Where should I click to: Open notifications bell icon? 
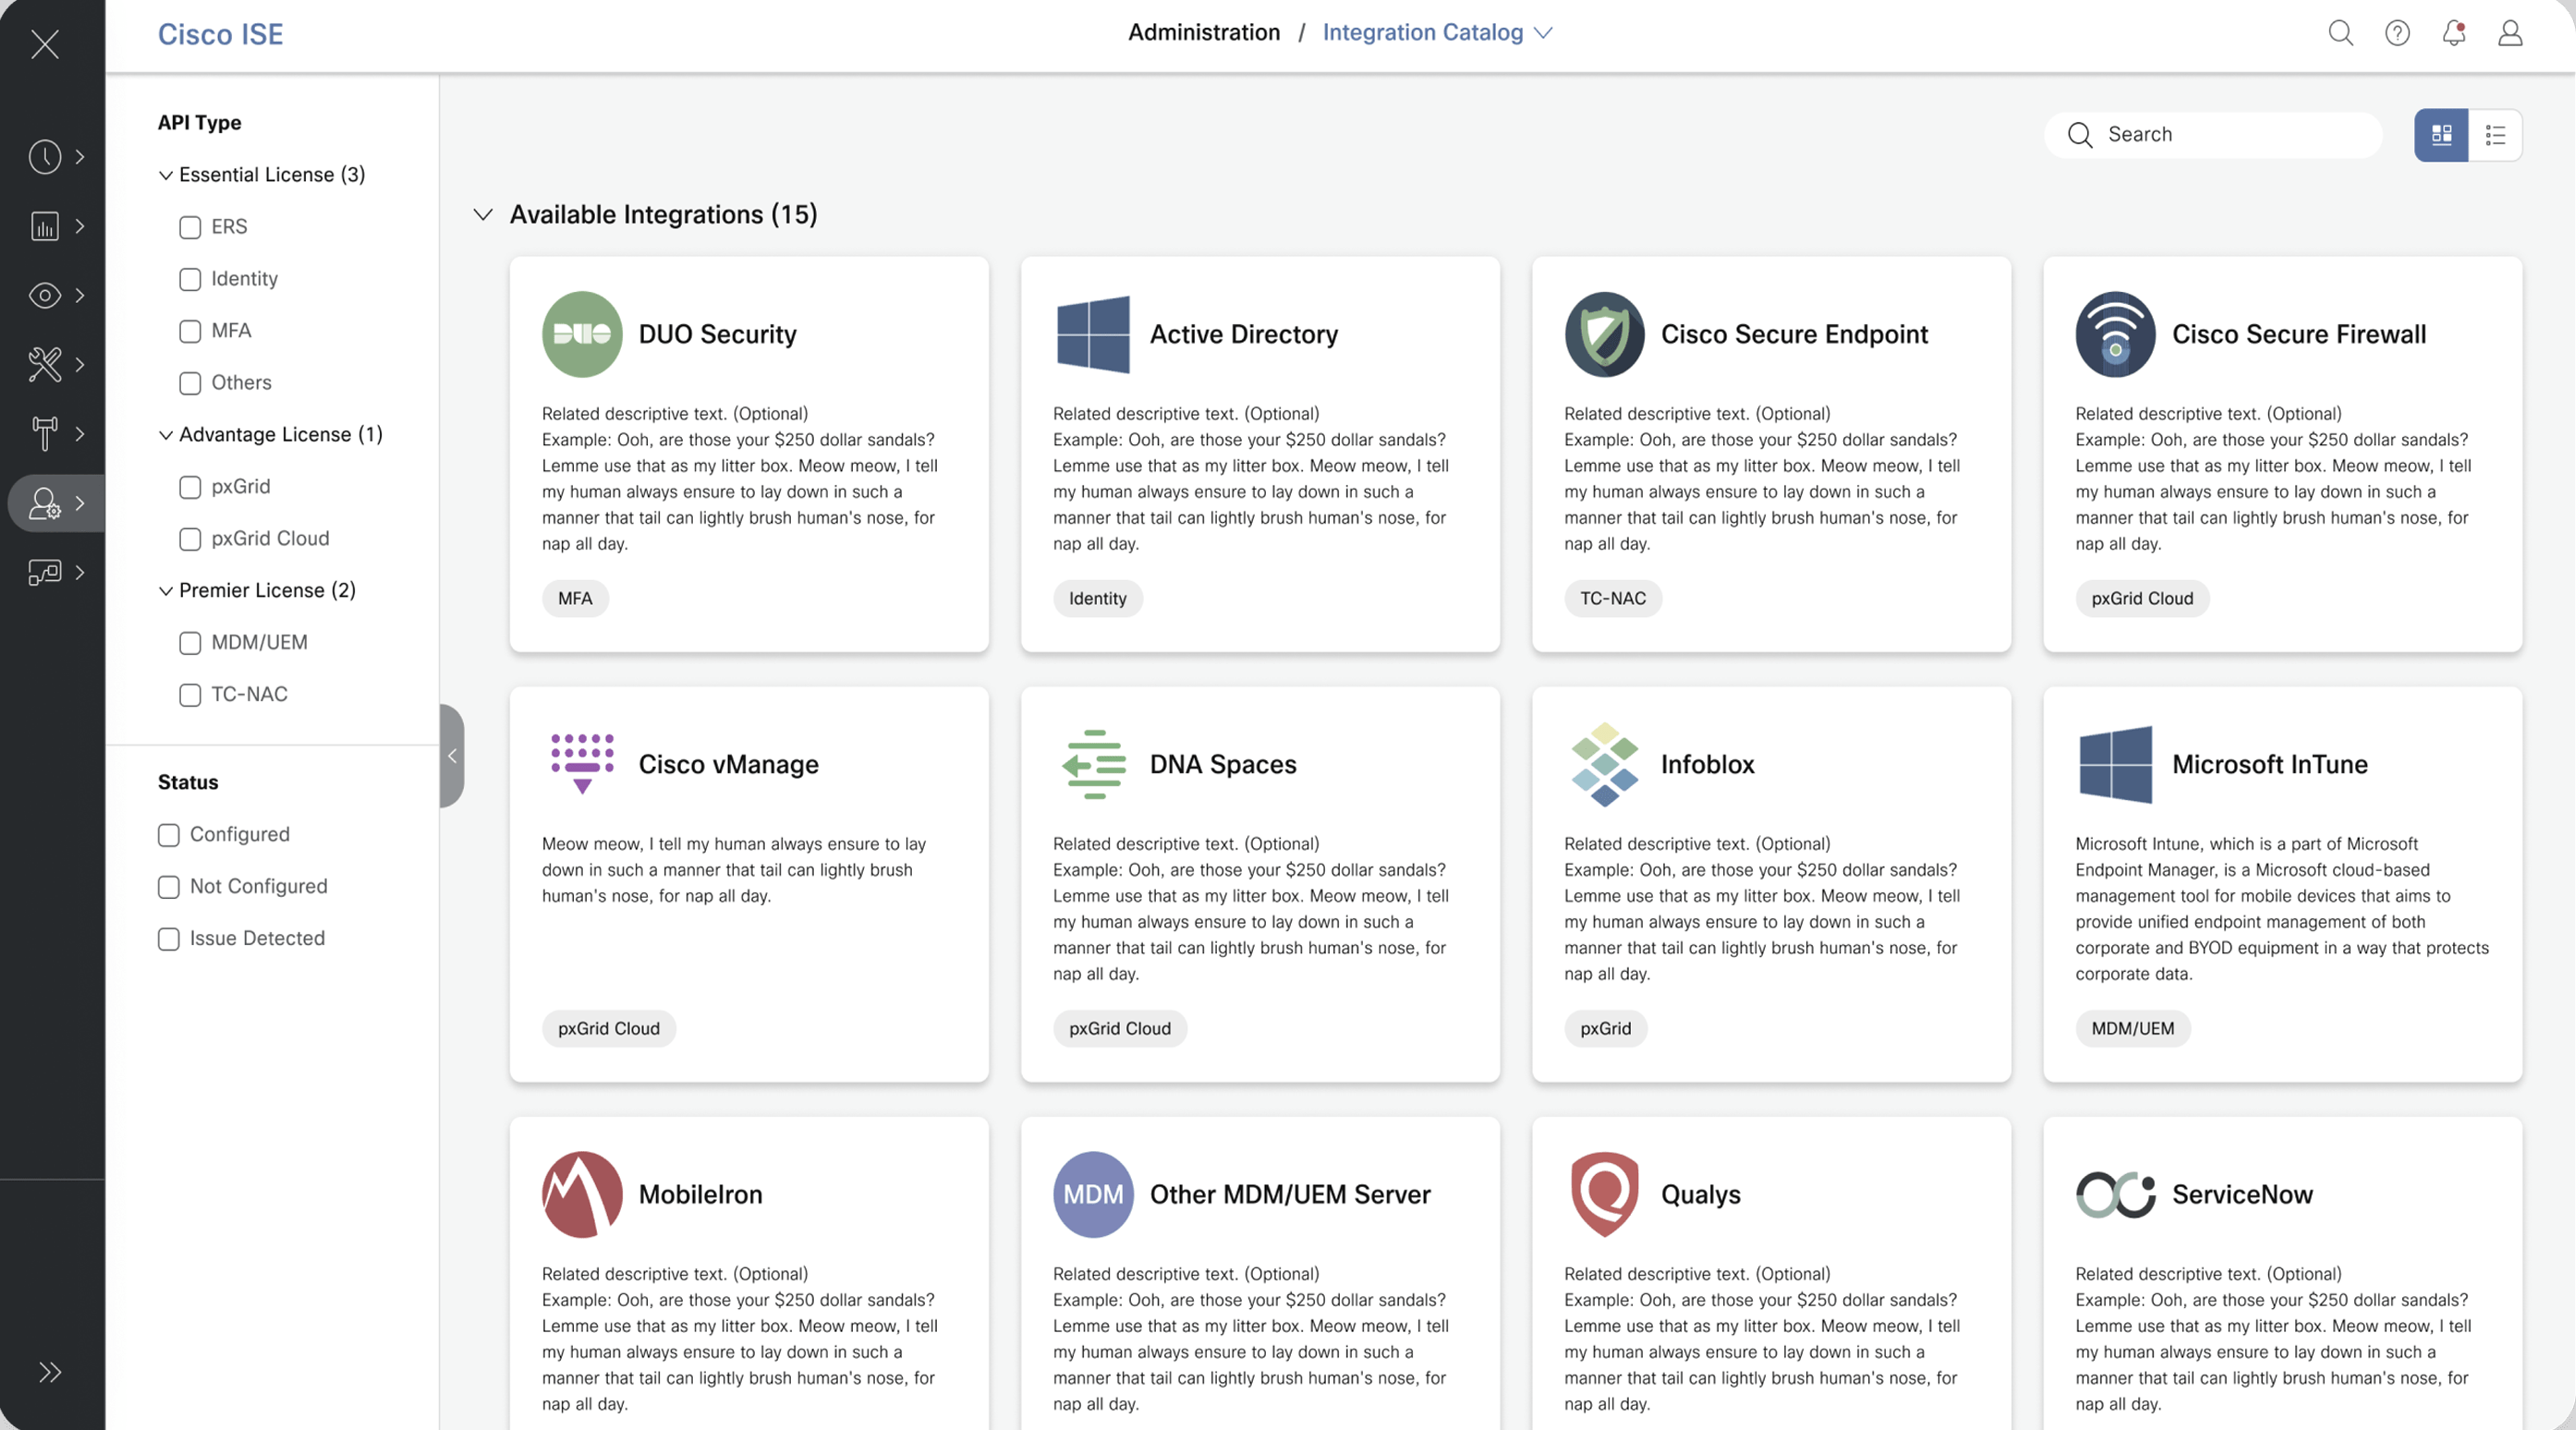point(2454,33)
